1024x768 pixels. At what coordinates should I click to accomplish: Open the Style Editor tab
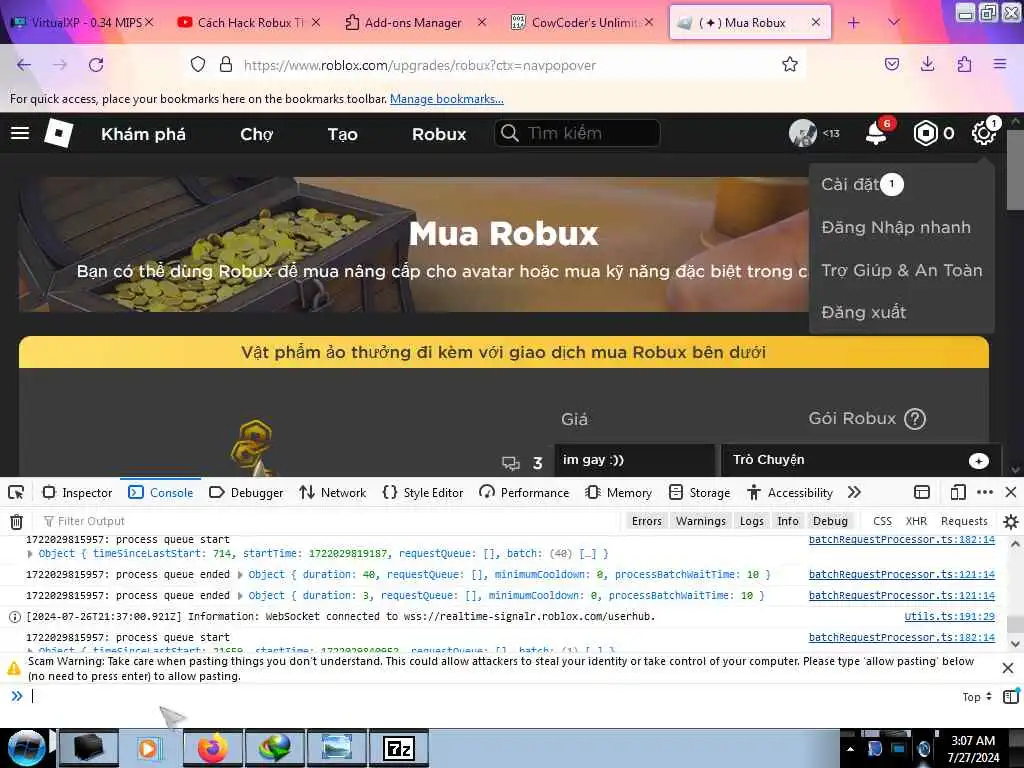point(423,492)
